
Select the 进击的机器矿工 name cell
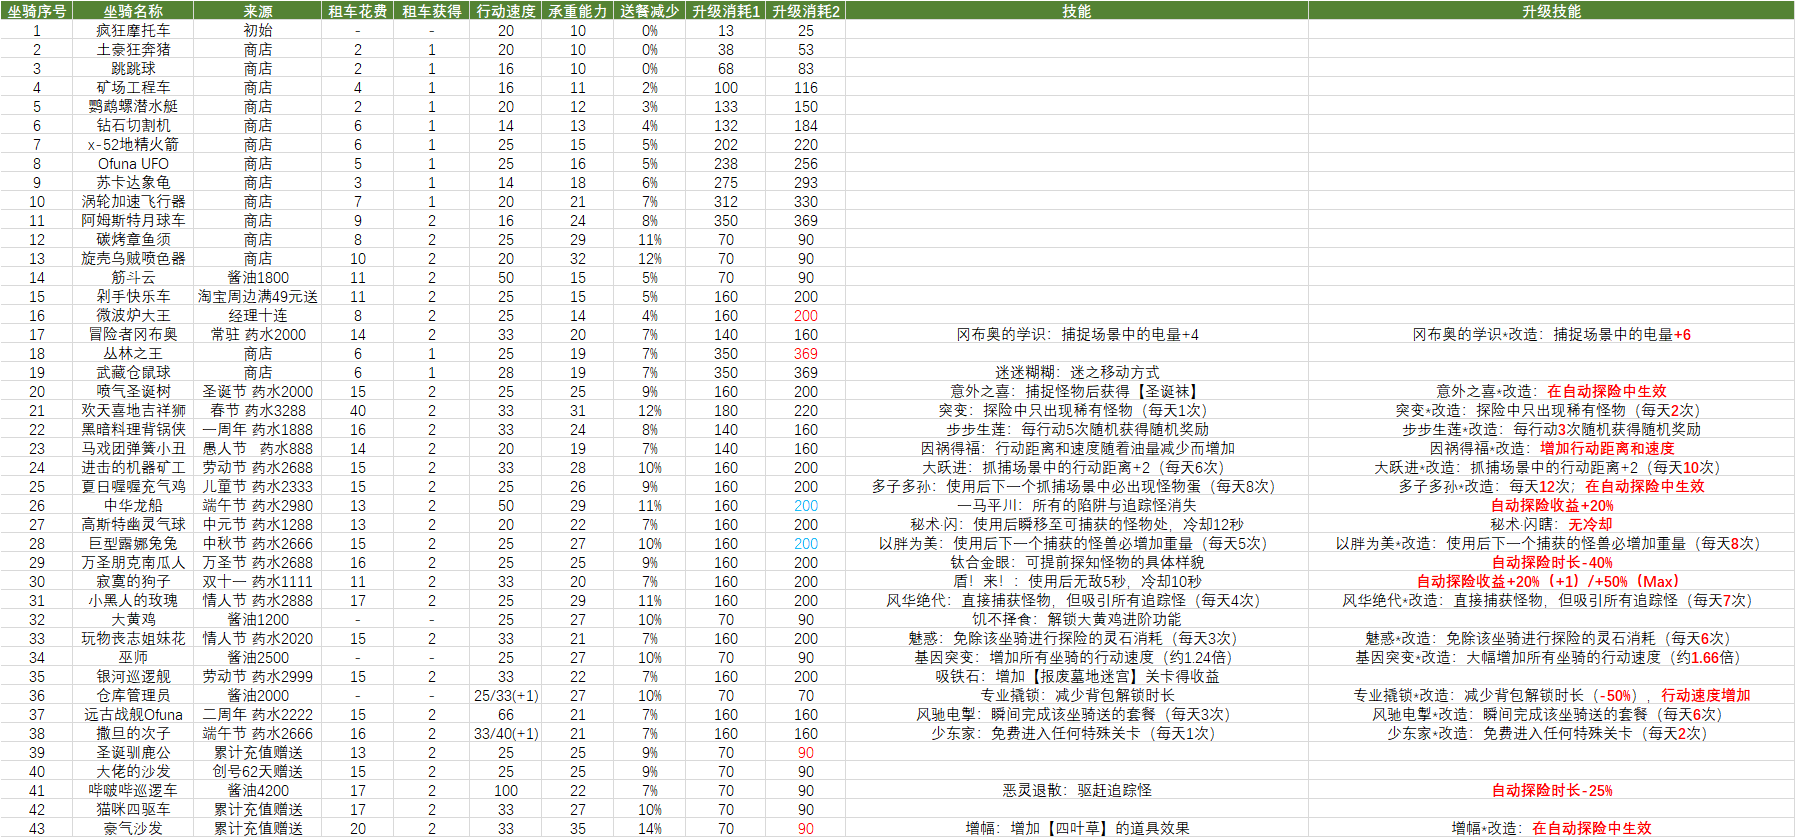point(133,467)
